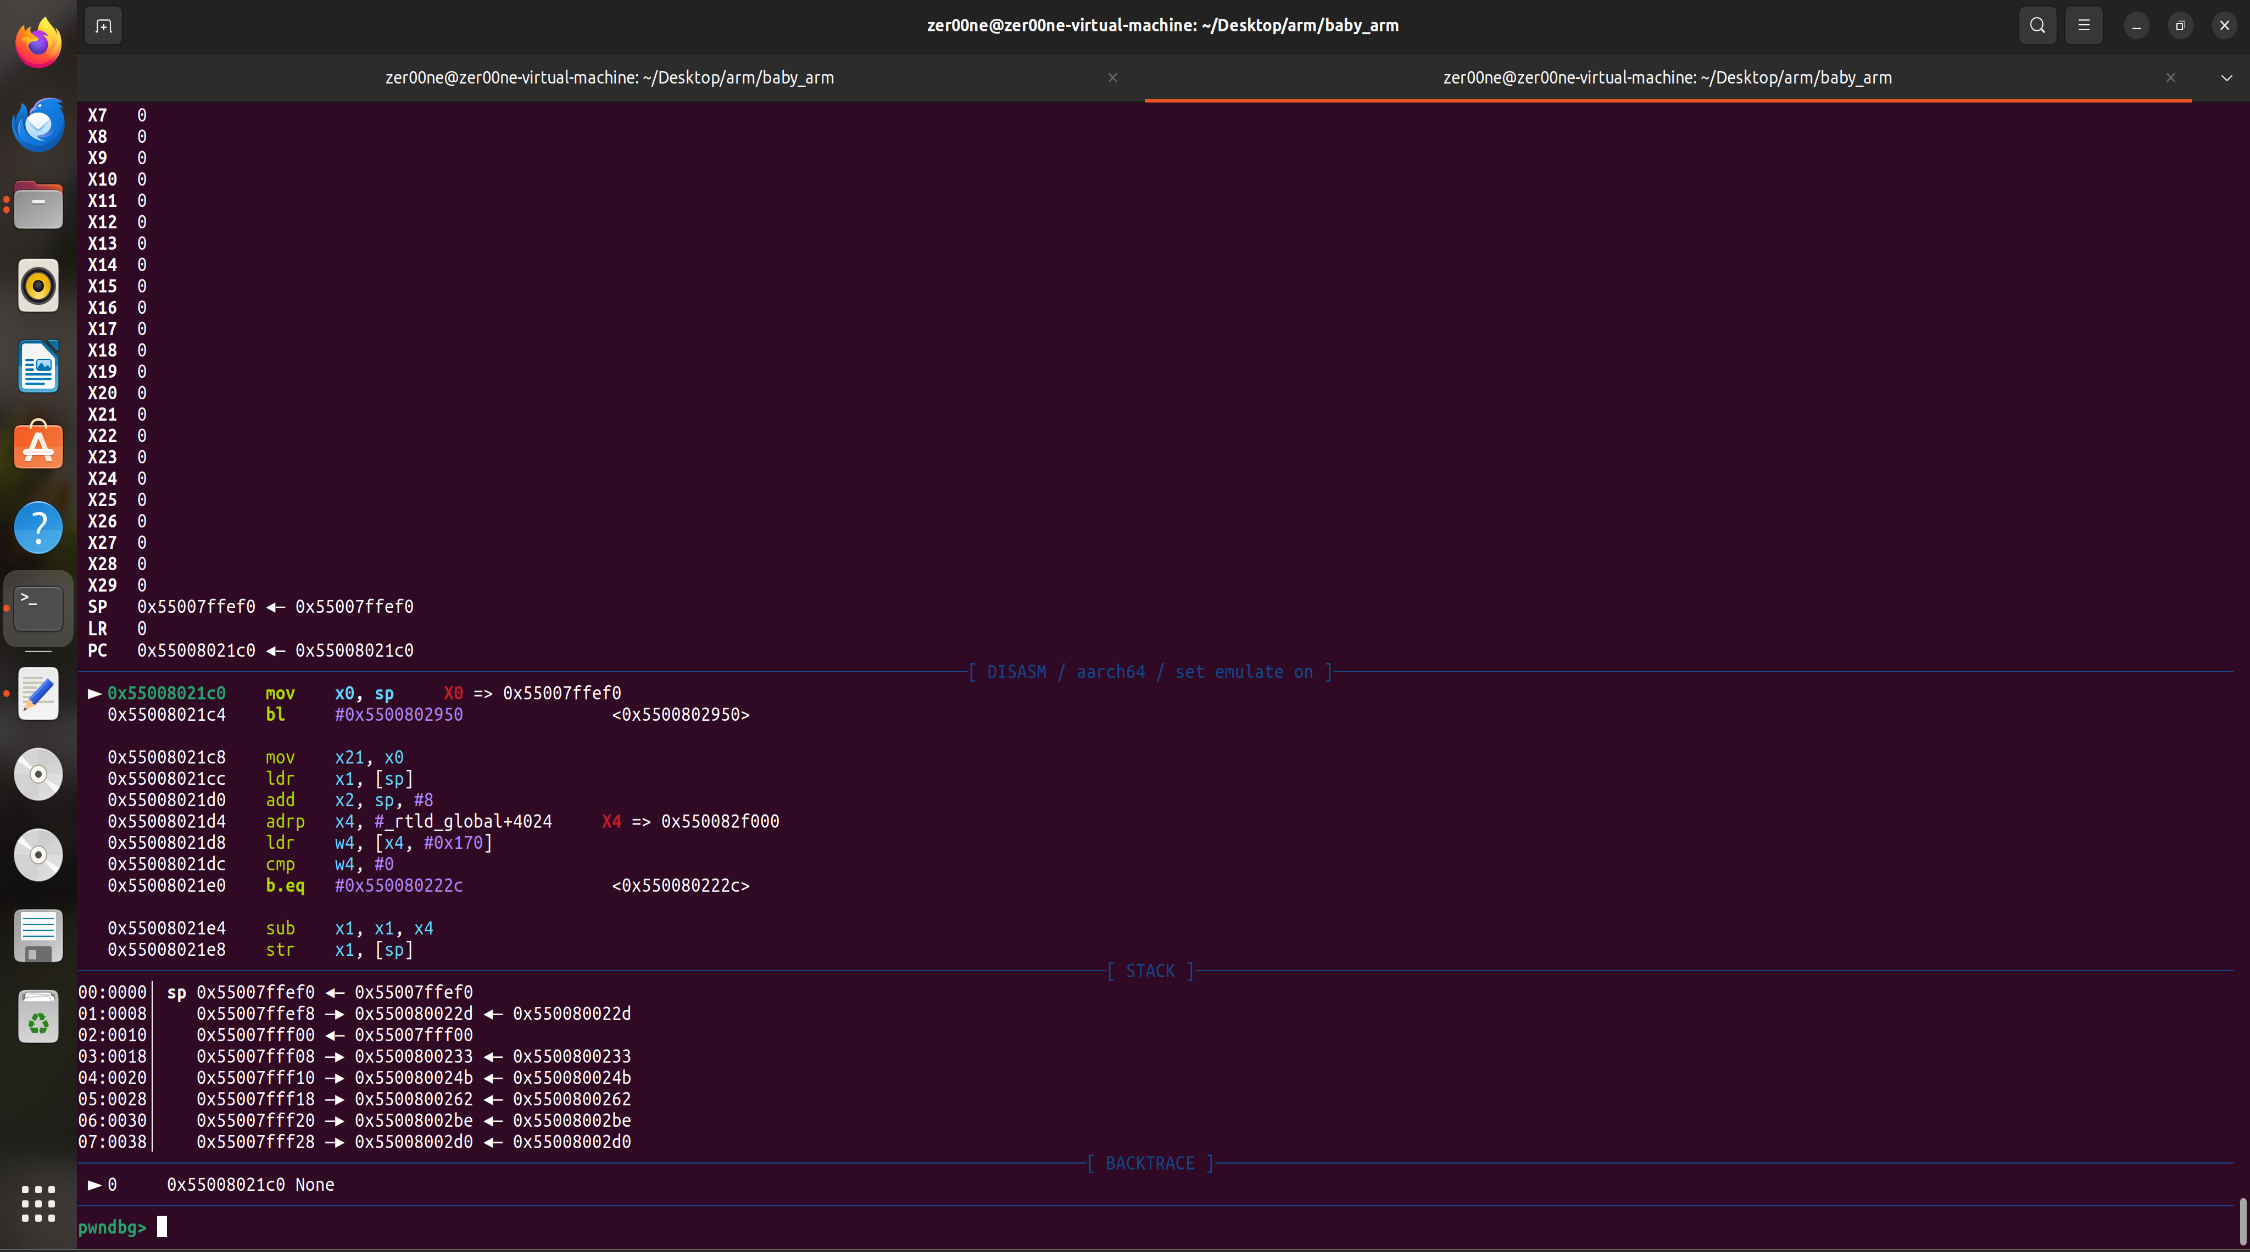This screenshot has height=1252, width=2250.
Task: Open terminal search
Action: tap(2037, 26)
